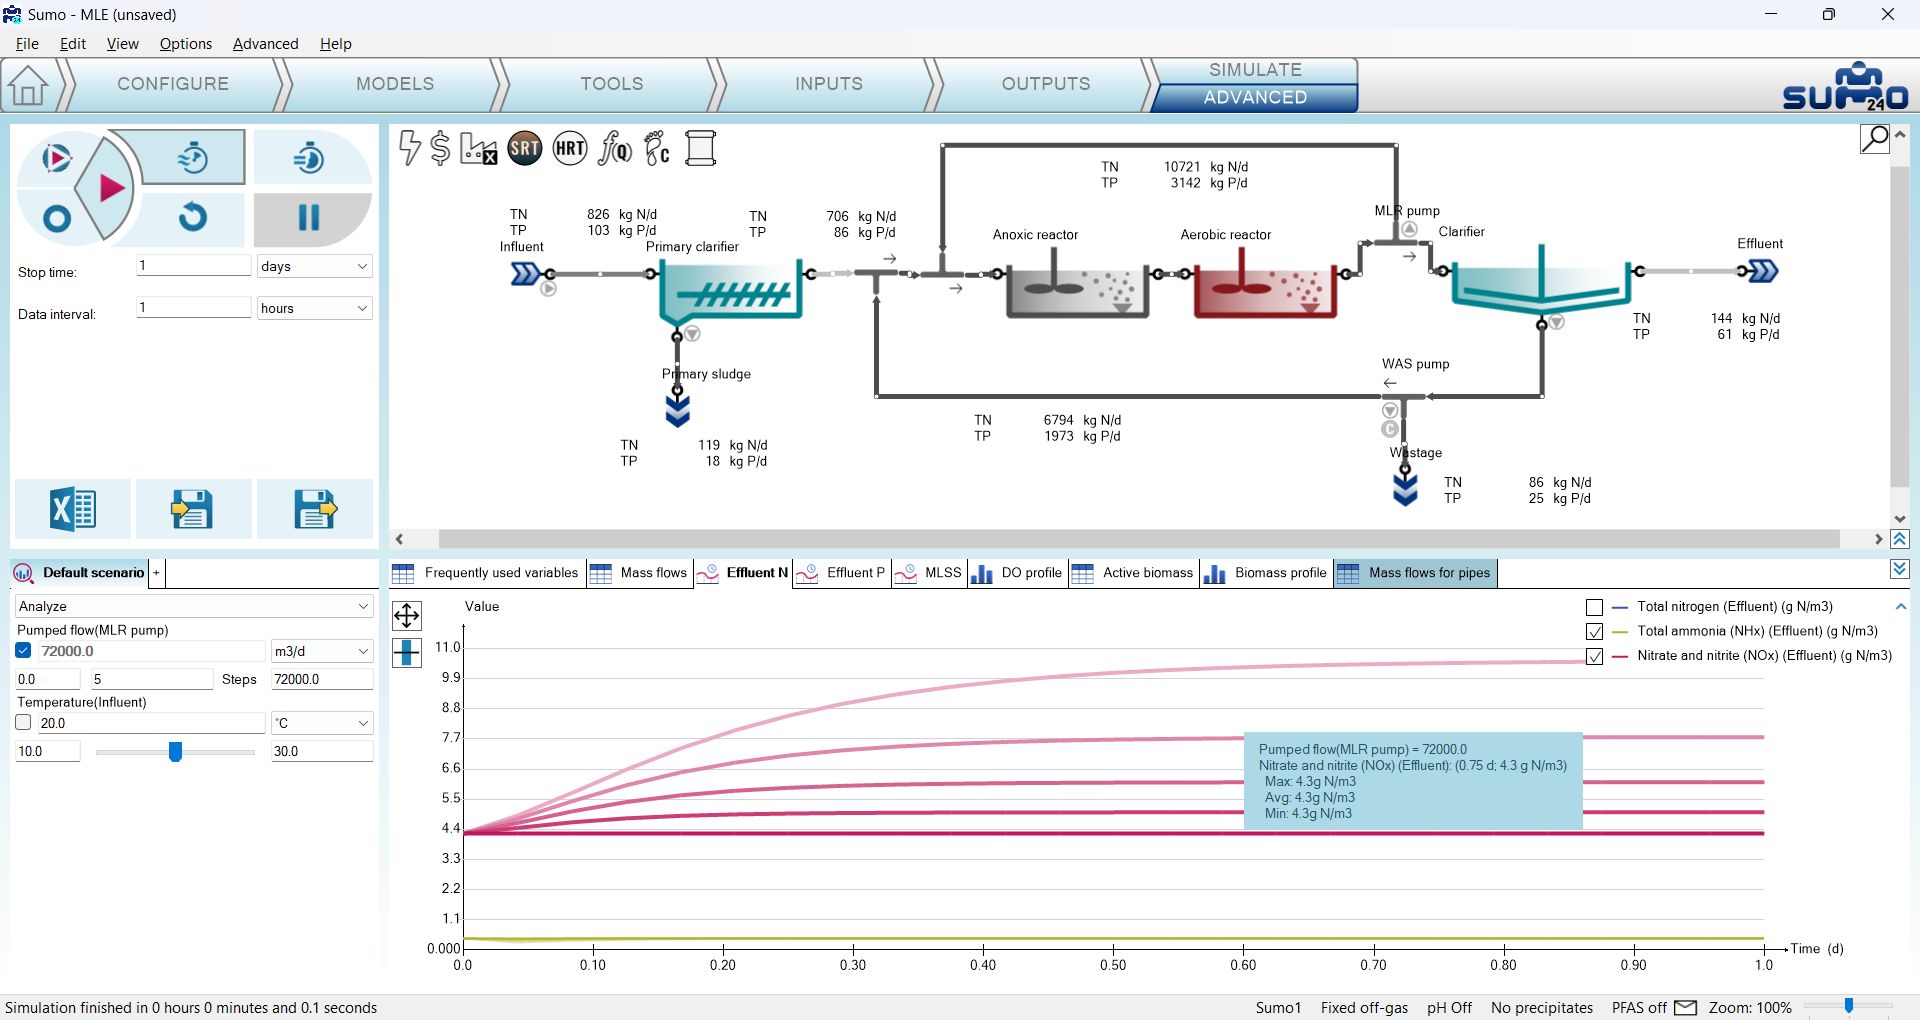Uncheck Nitrate and nitrite (NOx) series checkbox
Viewport: 1920px width, 1020px height.
click(1595, 657)
